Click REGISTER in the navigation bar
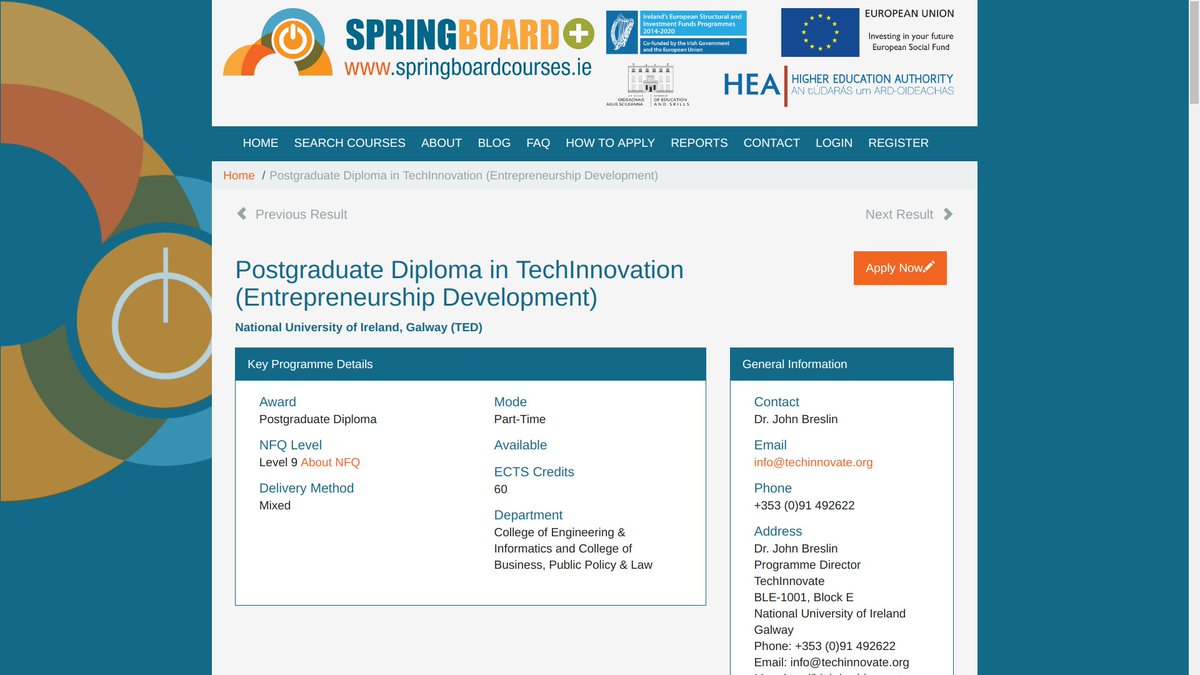 [x=898, y=143]
